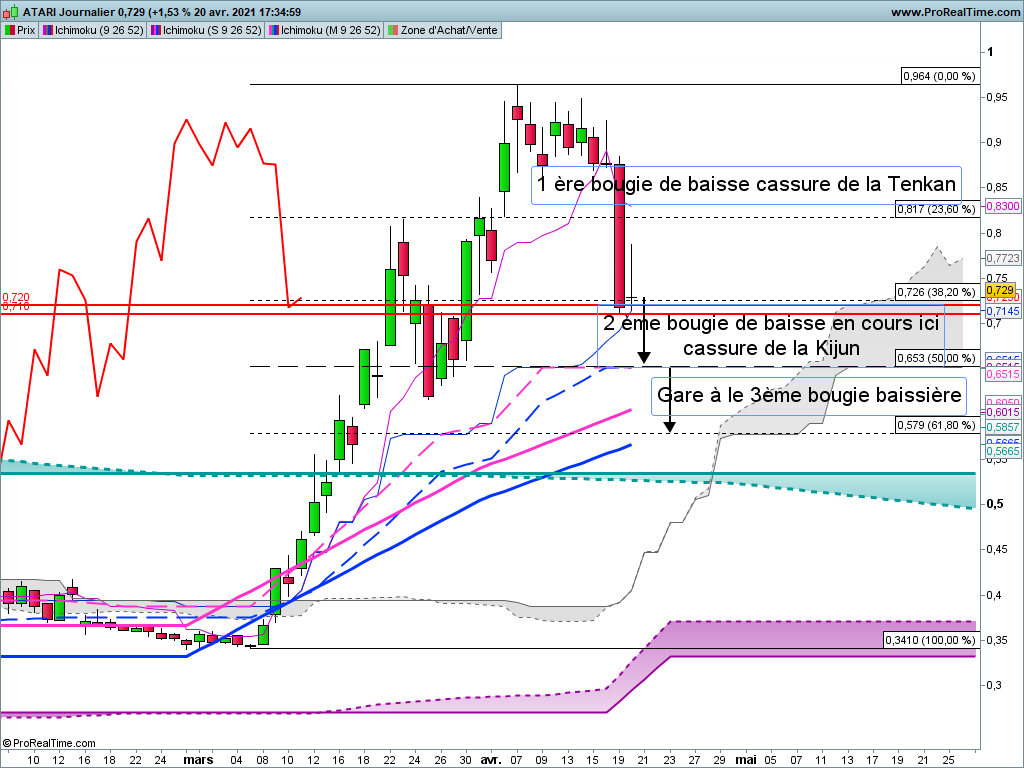Viewport: 1024px width, 768px height.
Task: Click the yellow 0,729 current price tag
Action: click(1000, 290)
